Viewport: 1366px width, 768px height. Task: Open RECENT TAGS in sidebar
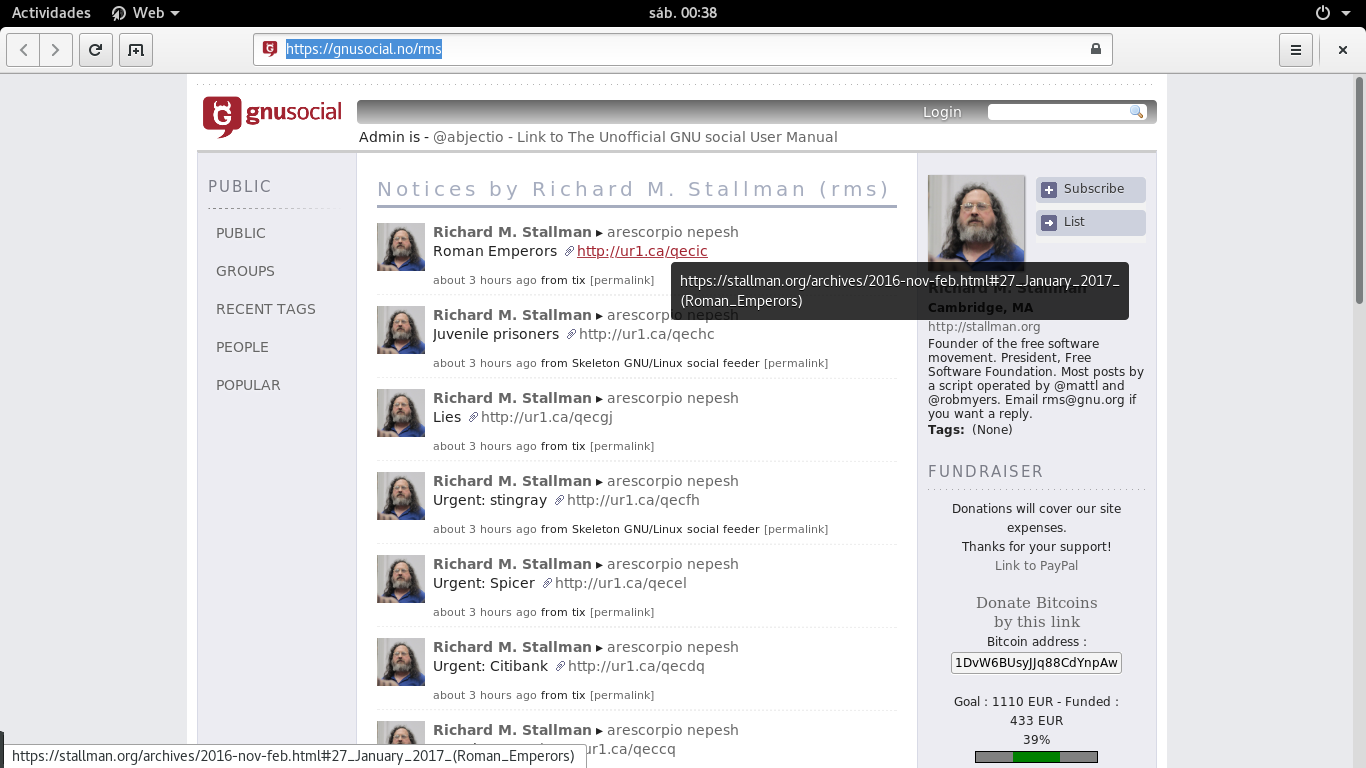click(266, 309)
